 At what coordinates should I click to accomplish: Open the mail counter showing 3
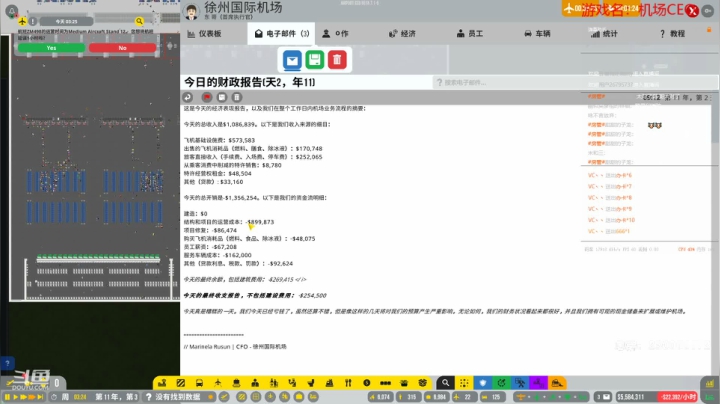pos(603,397)
